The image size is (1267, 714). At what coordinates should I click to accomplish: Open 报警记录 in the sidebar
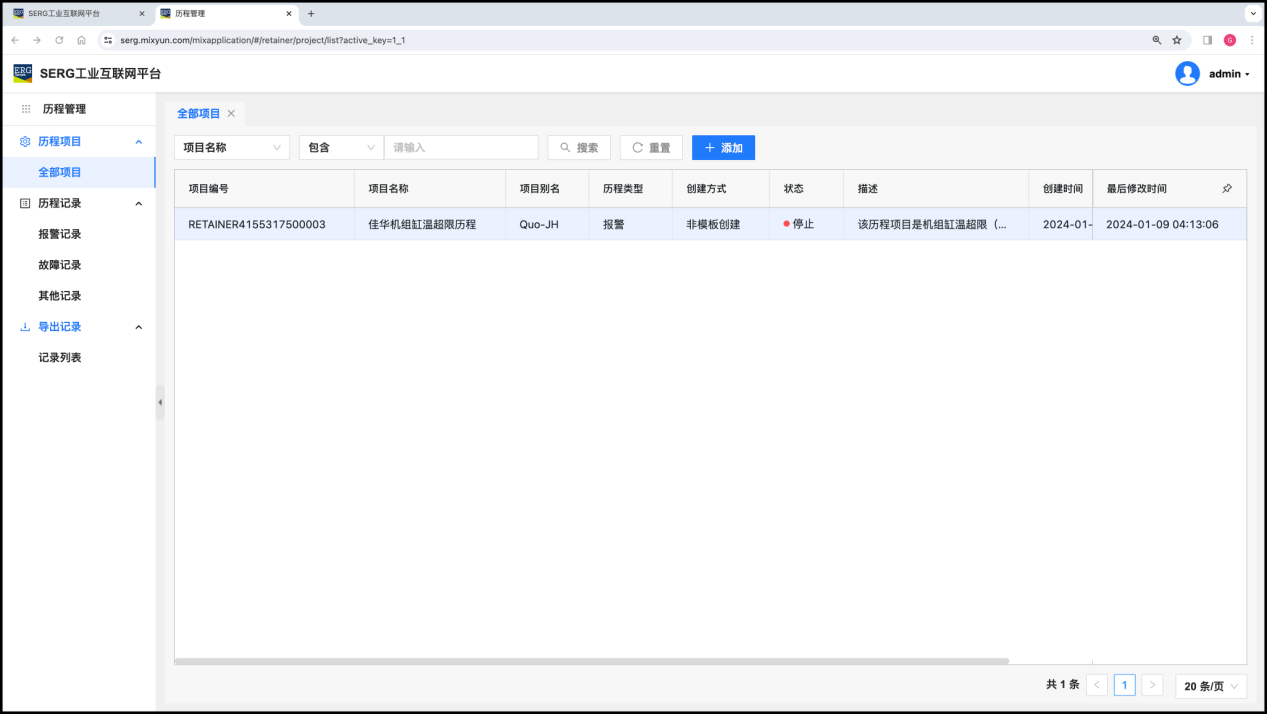point(60,234)
